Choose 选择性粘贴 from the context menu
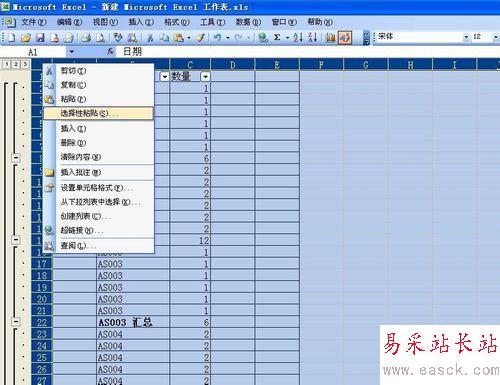The image size is (500, 385). 99,113
